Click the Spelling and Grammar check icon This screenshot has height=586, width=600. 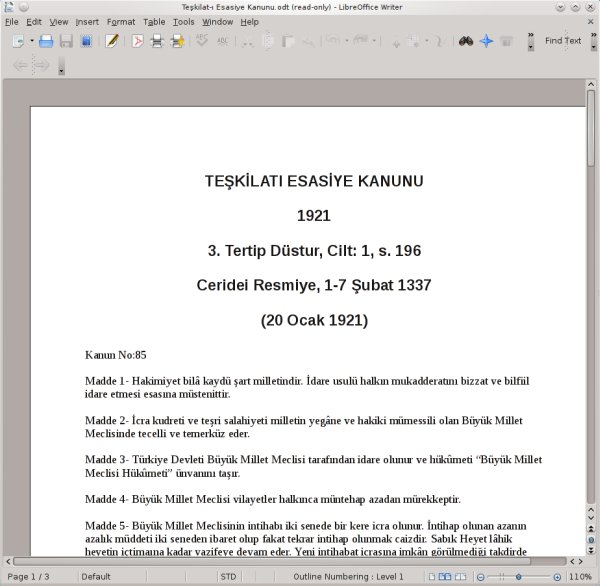[202, 41]
